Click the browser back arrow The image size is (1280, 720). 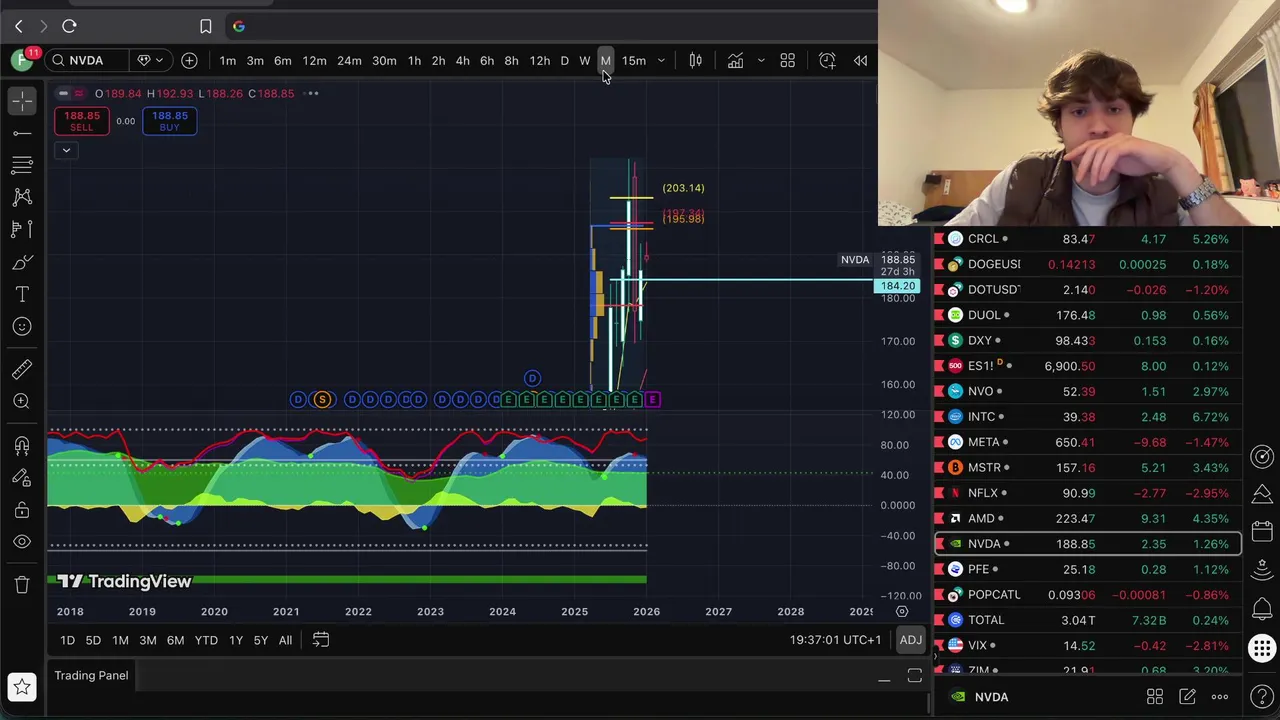18,26
